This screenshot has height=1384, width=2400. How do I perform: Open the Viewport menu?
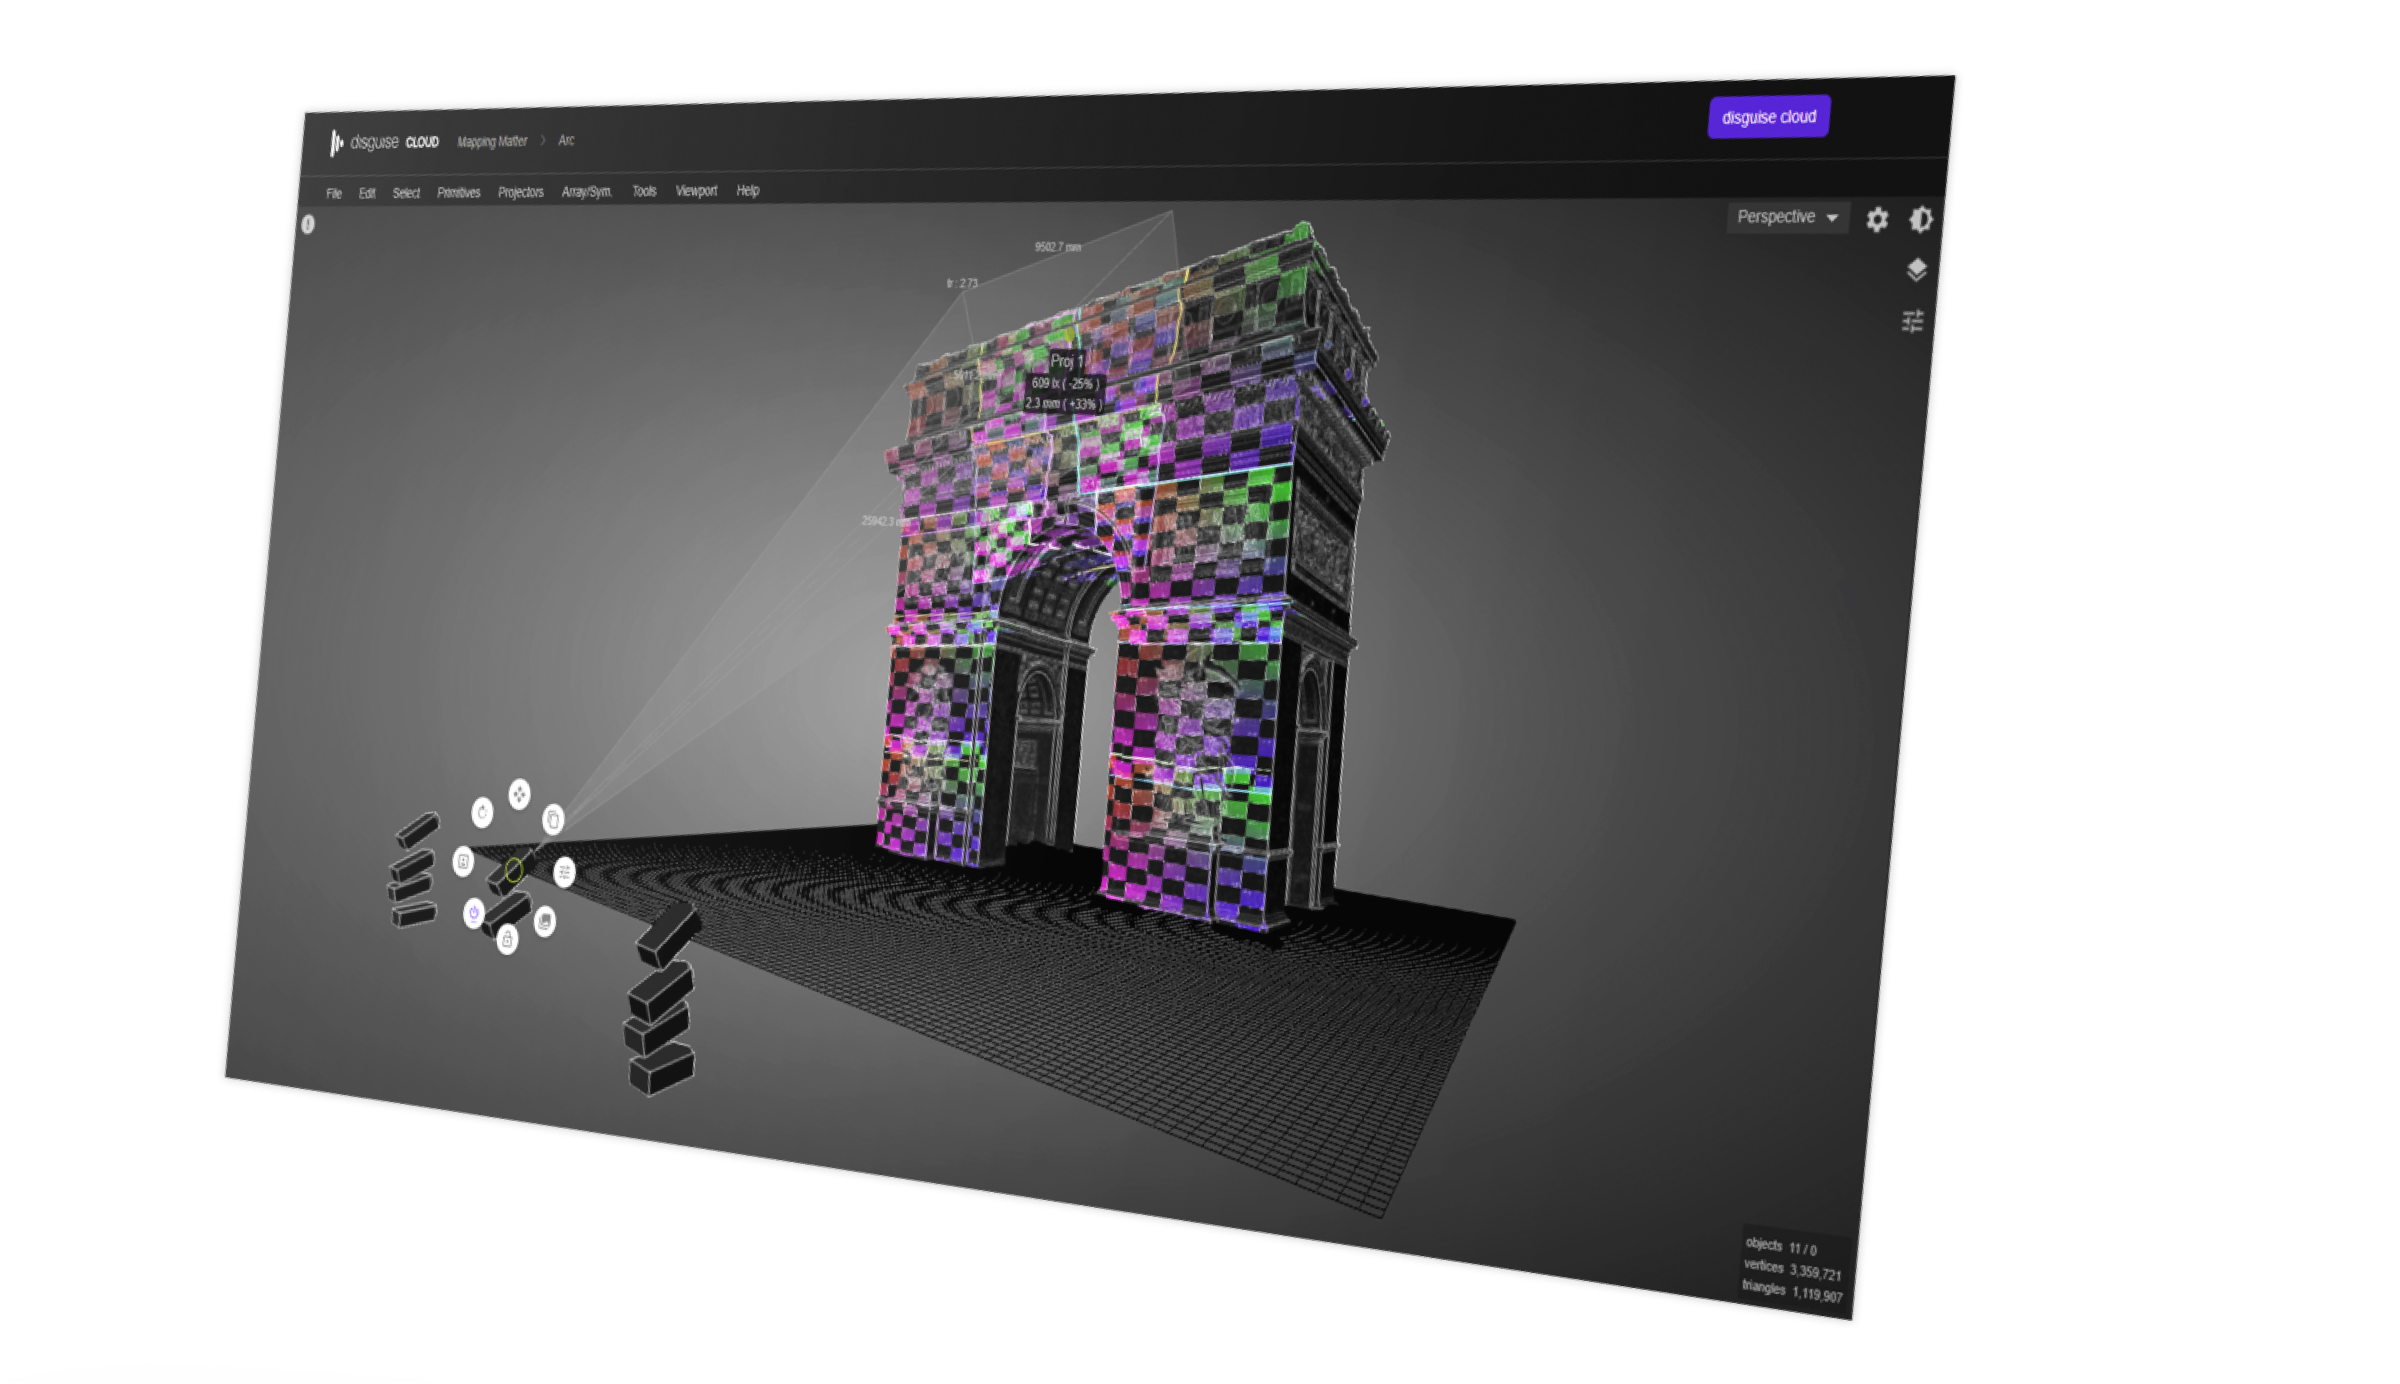(696, 190)
